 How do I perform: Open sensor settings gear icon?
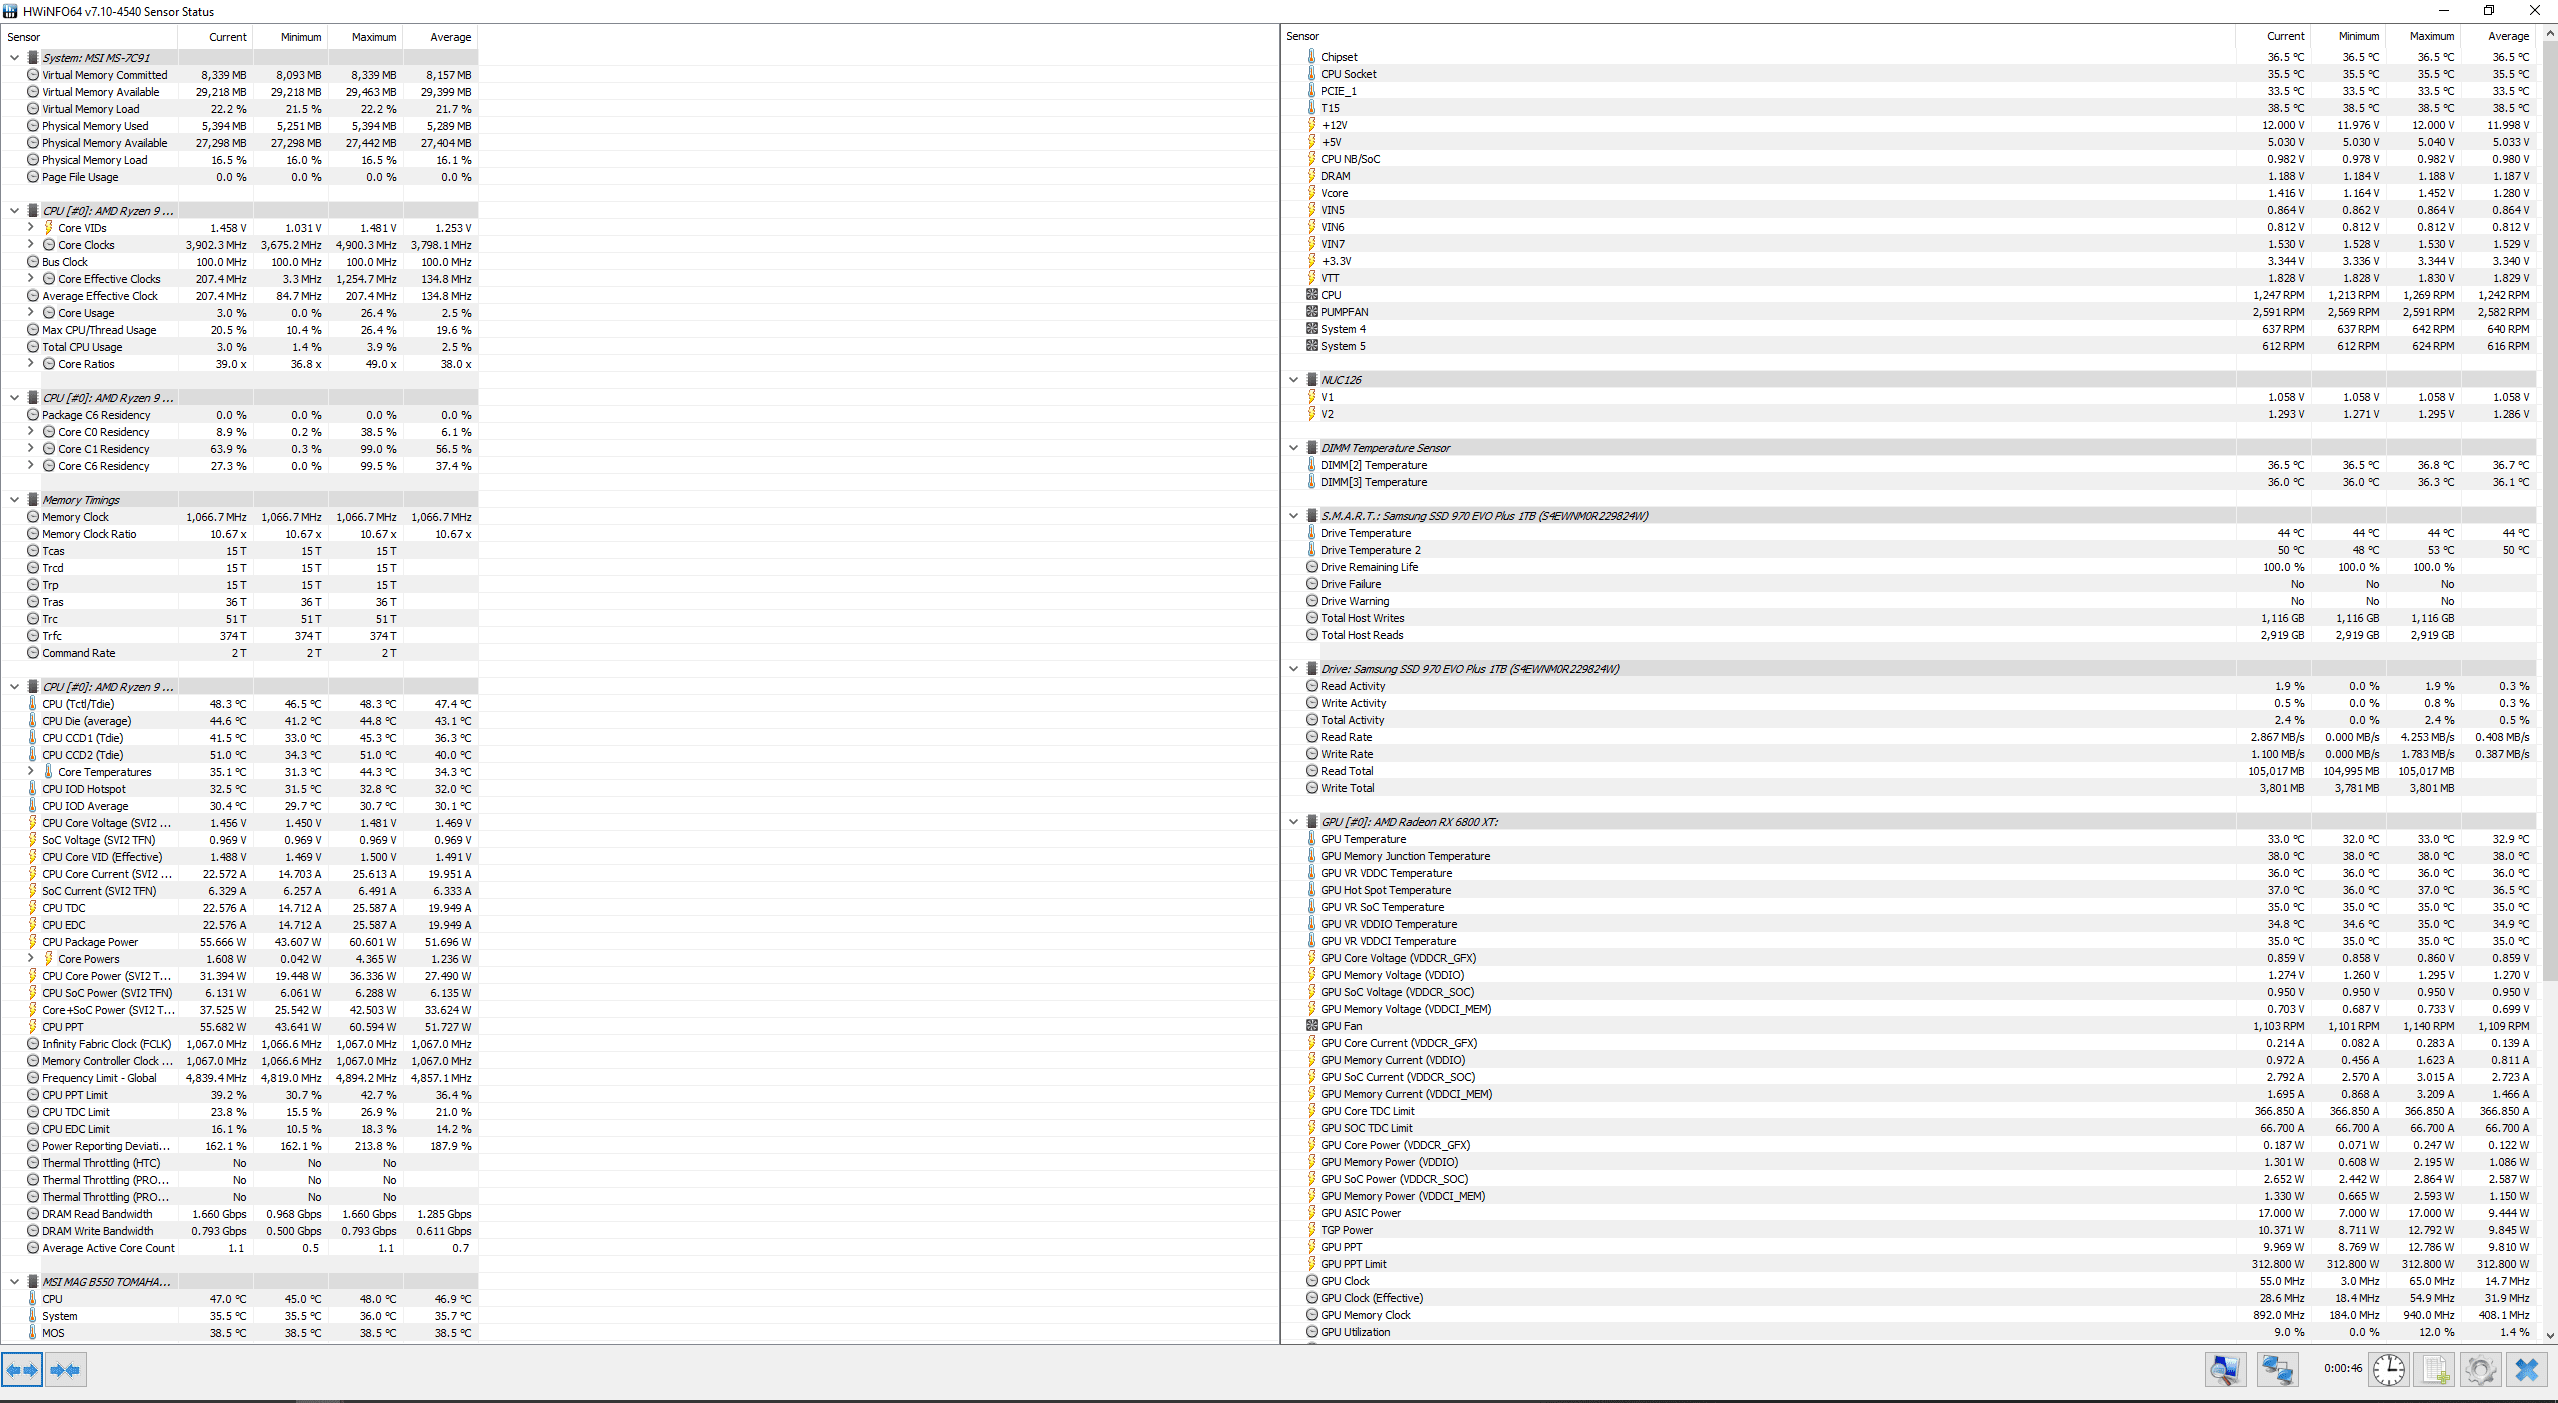pos(2480,1369)
